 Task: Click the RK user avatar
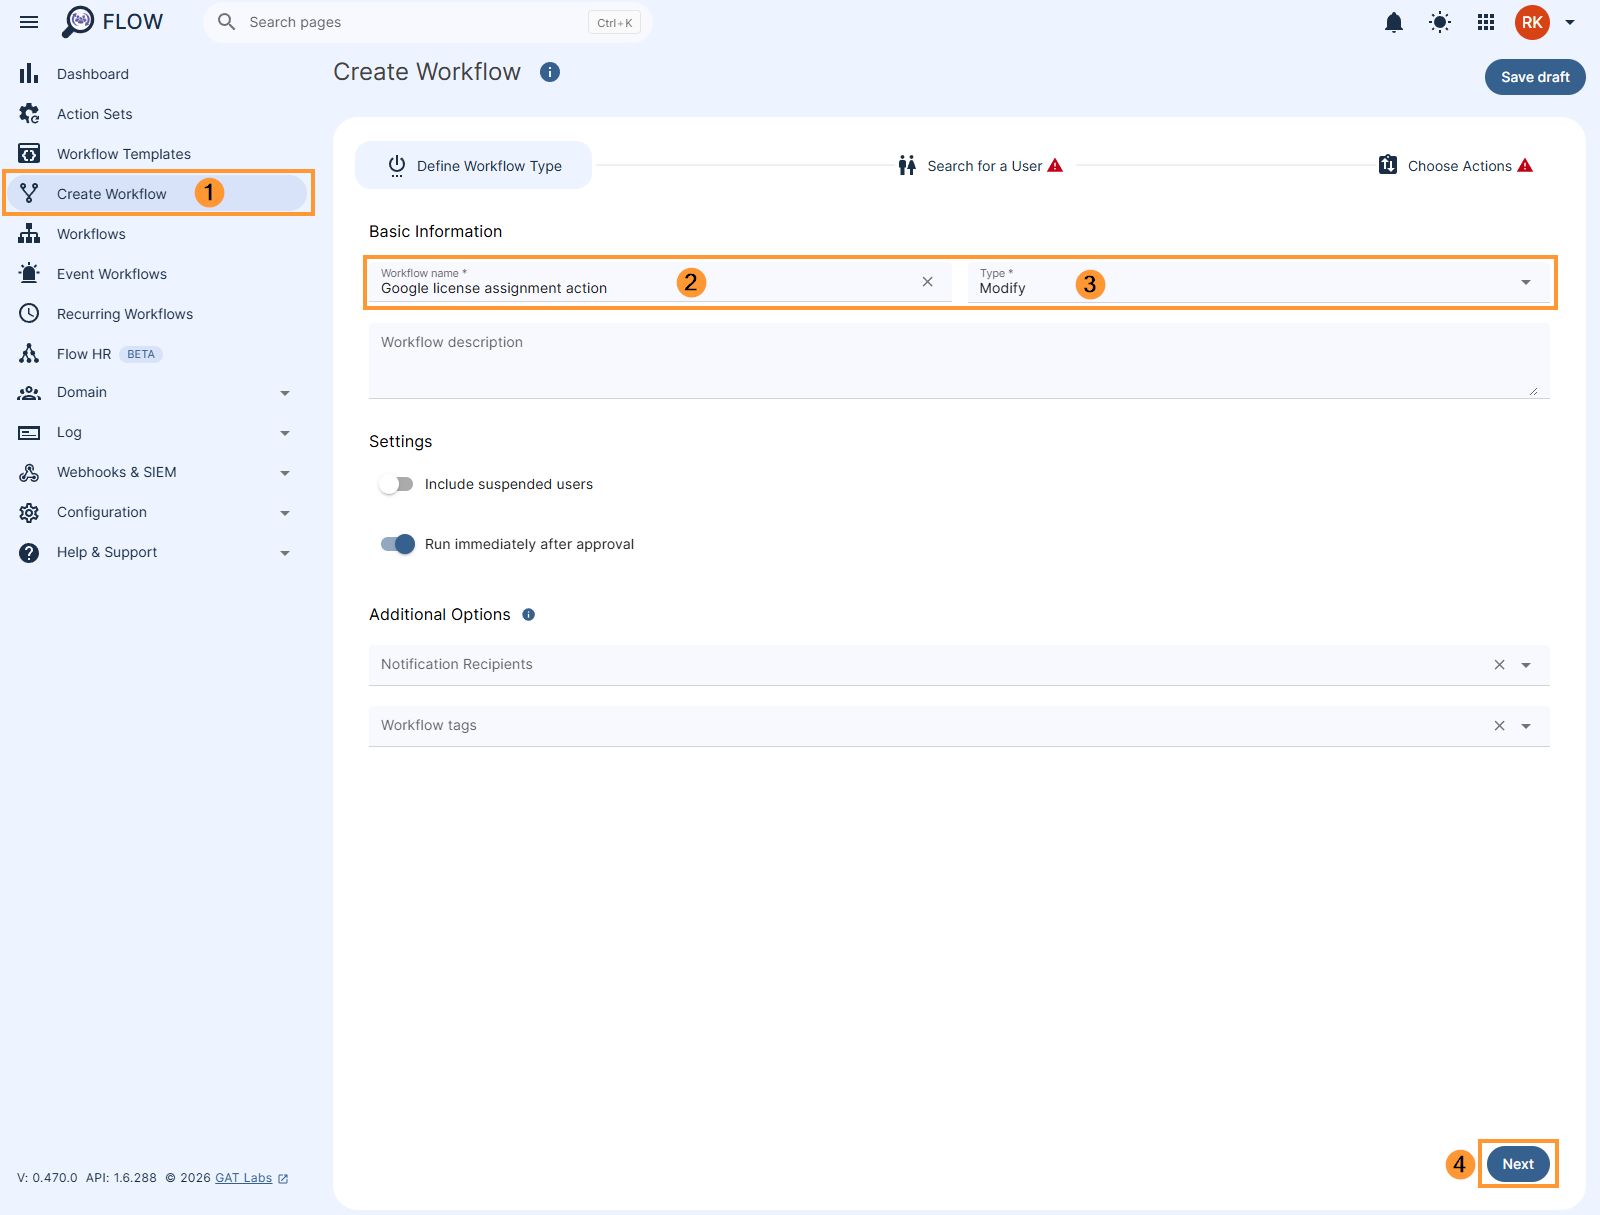point(1532,22)
